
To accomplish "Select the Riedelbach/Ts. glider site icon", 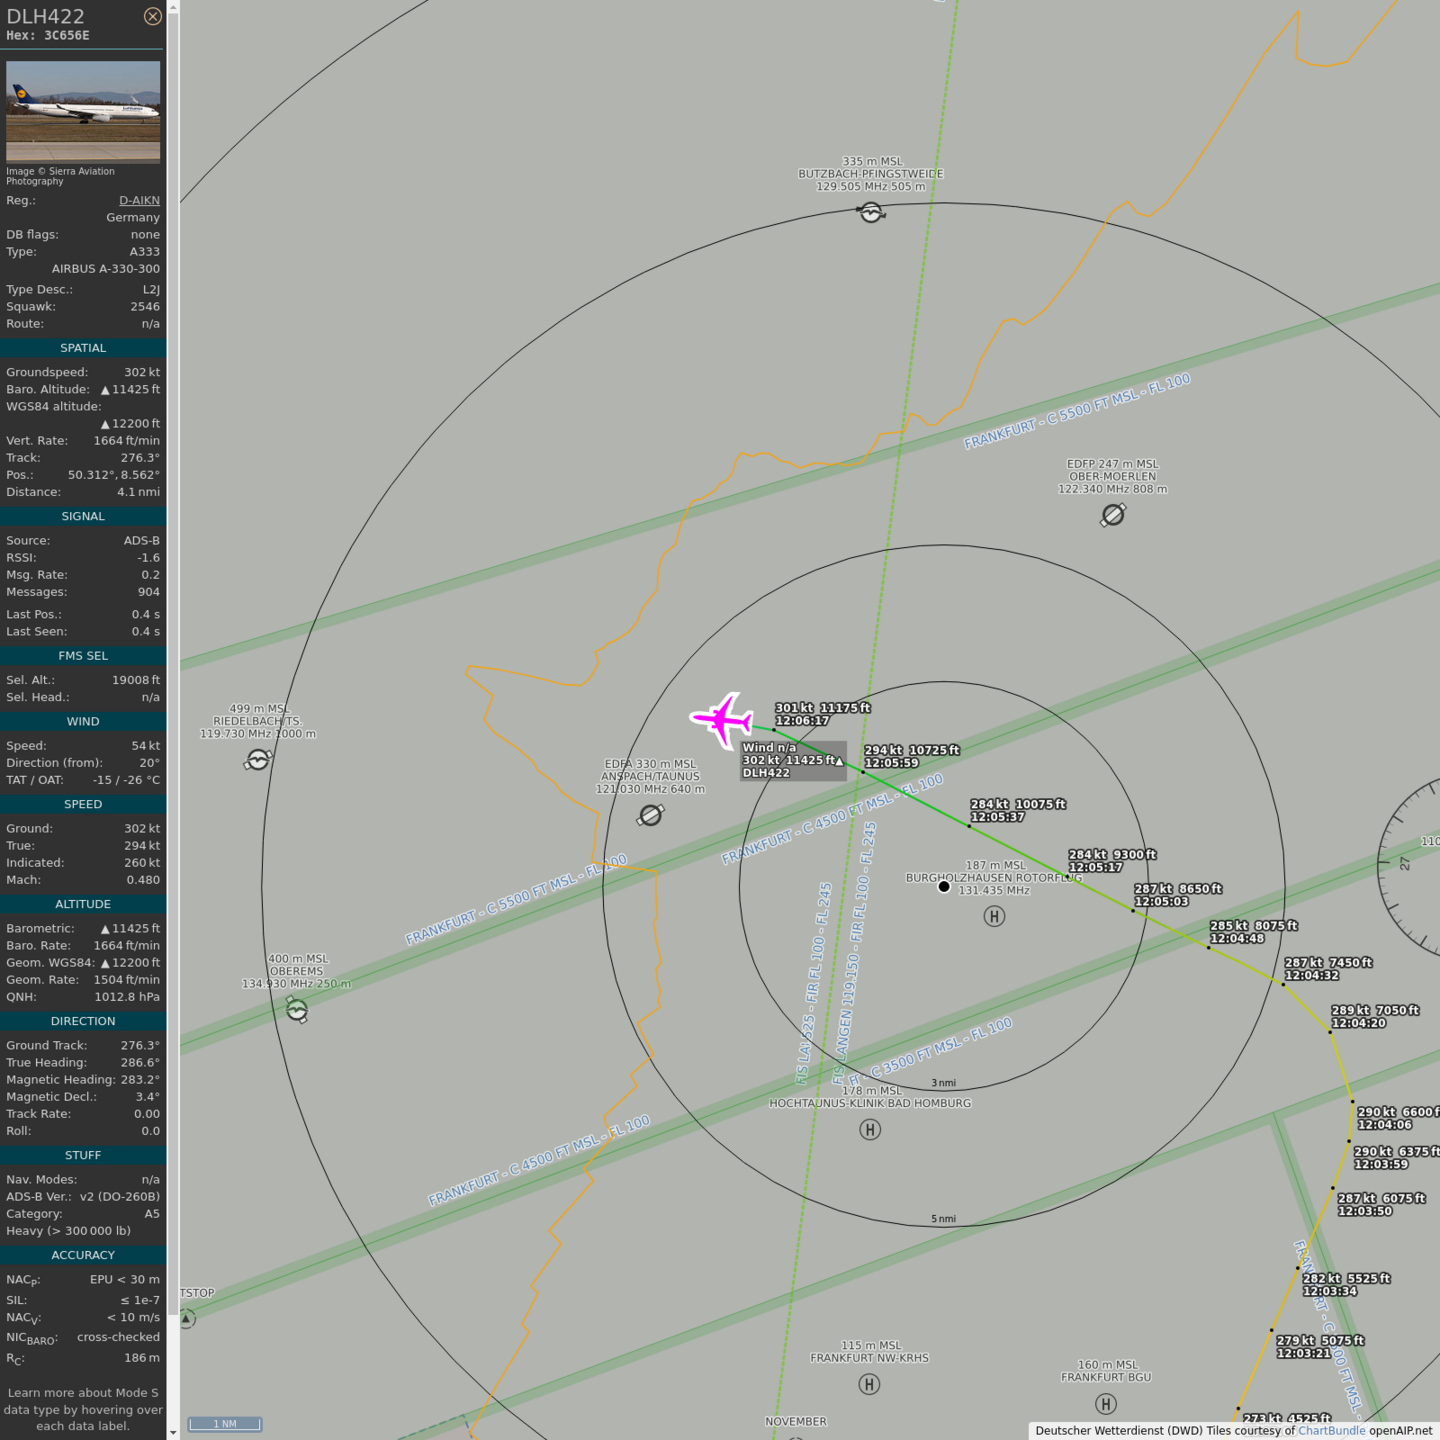I will 258,761.
